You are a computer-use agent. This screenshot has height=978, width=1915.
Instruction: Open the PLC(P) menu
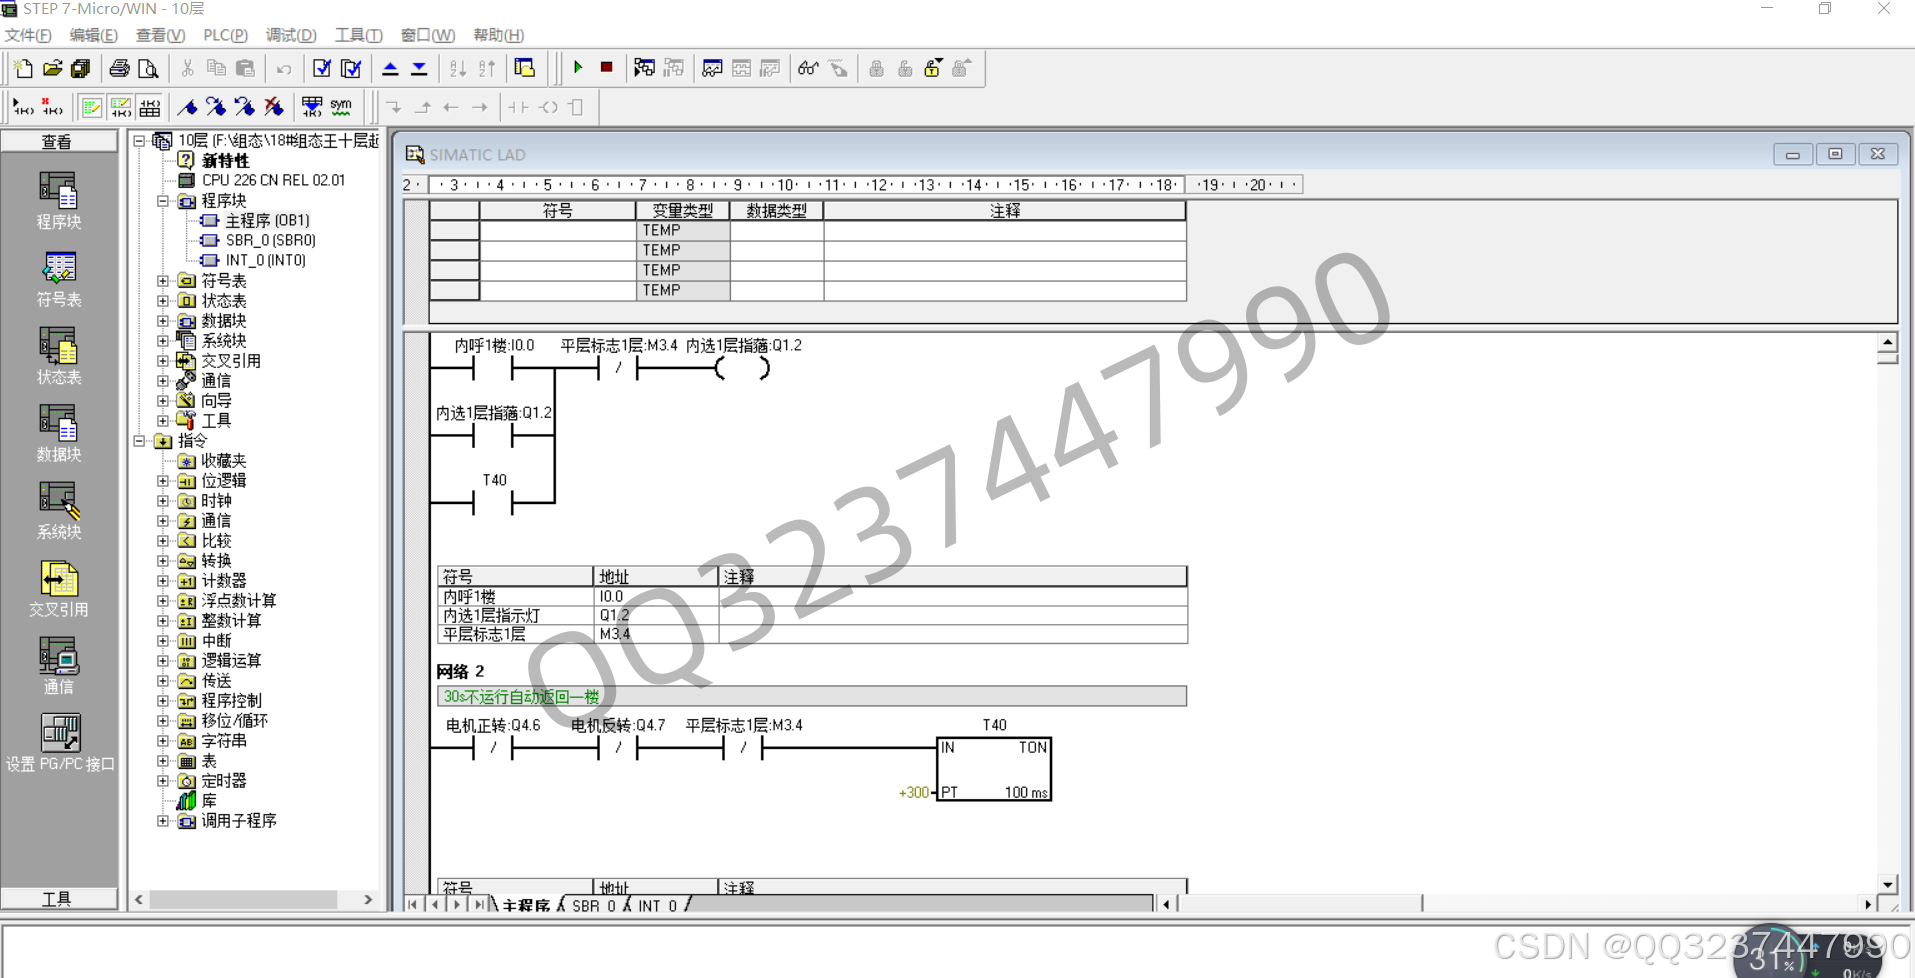pyautogui.click(x=225, y=35)
